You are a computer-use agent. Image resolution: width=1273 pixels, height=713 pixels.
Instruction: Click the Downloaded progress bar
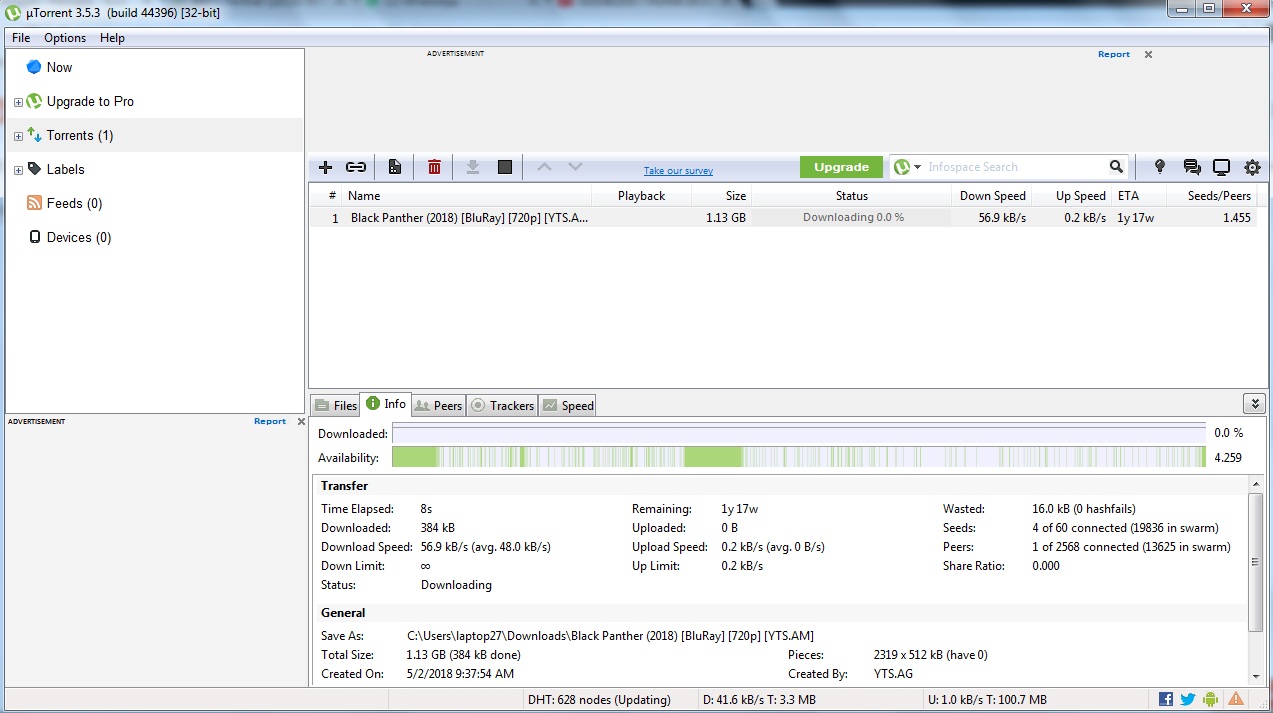click(798, 433)
